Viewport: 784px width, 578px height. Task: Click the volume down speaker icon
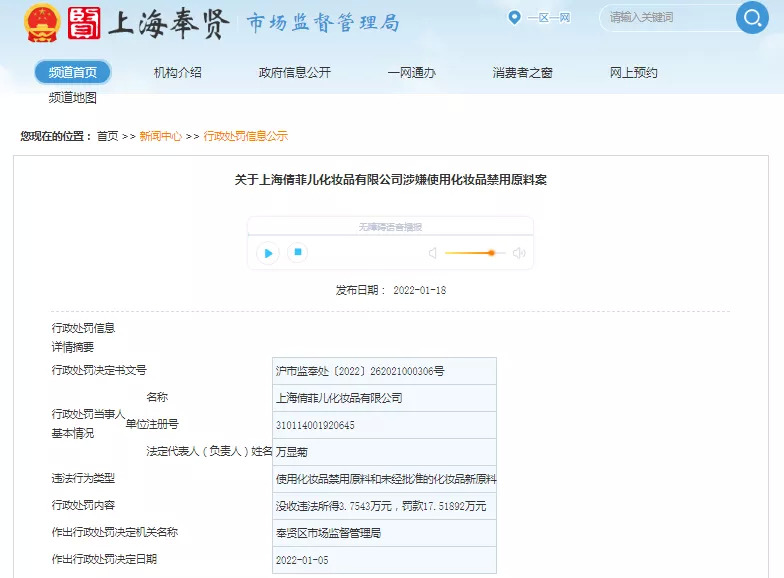pos(433,253)
